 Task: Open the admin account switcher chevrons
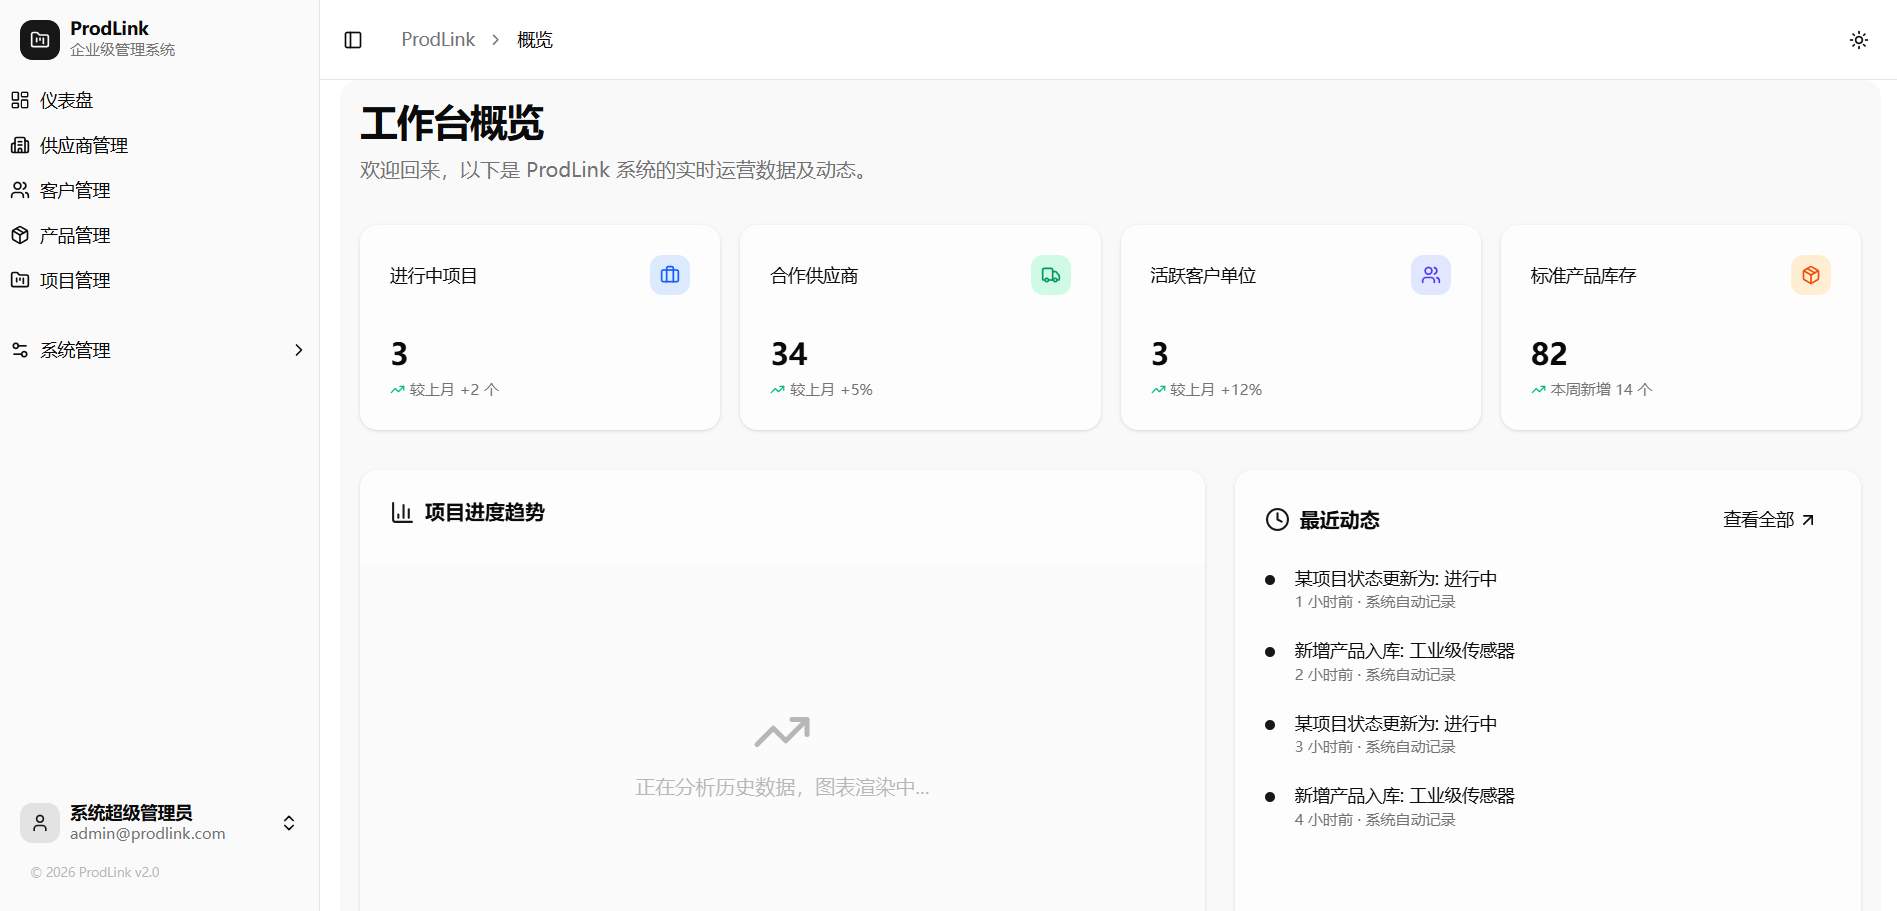tap(289, 823)
